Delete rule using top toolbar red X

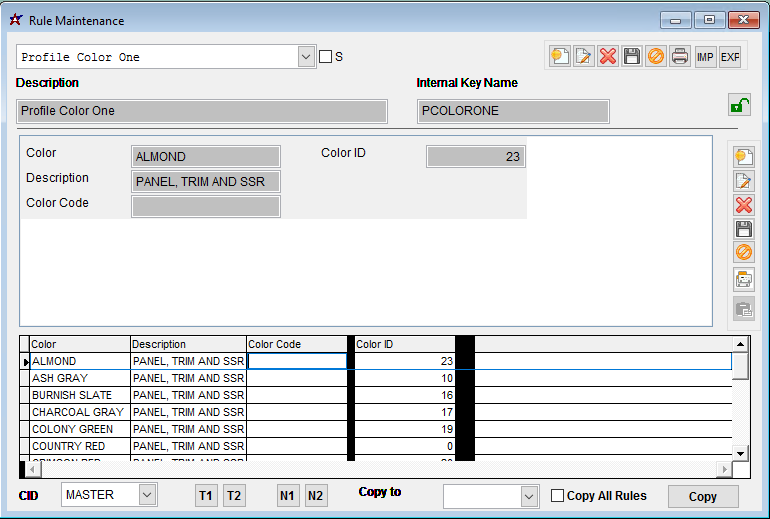(x=608, y=57)
